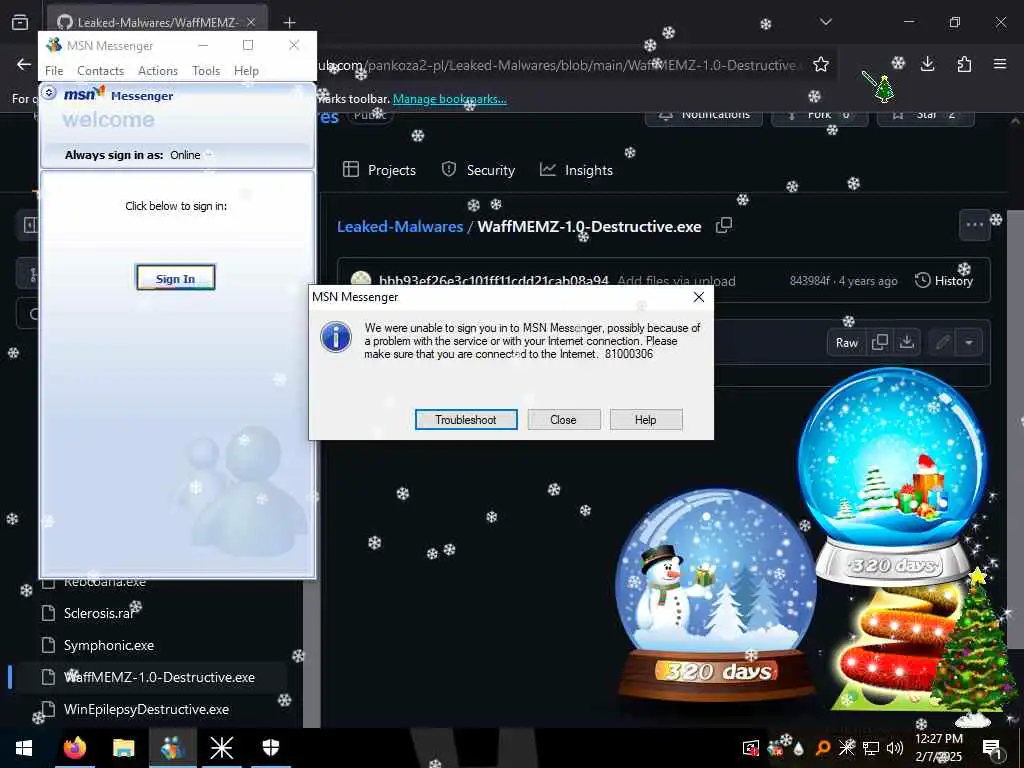
Task: Open a new browser tab with plus
Action: click(x=289, y=22)
